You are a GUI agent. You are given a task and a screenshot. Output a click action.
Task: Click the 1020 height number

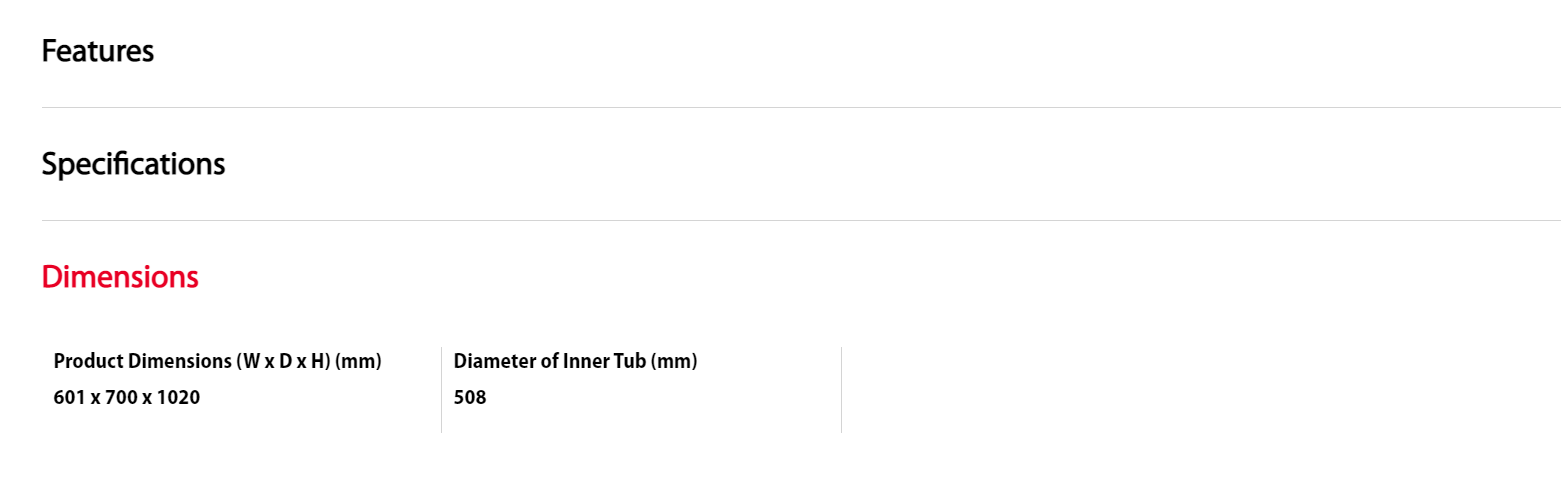tap(179, 398)
